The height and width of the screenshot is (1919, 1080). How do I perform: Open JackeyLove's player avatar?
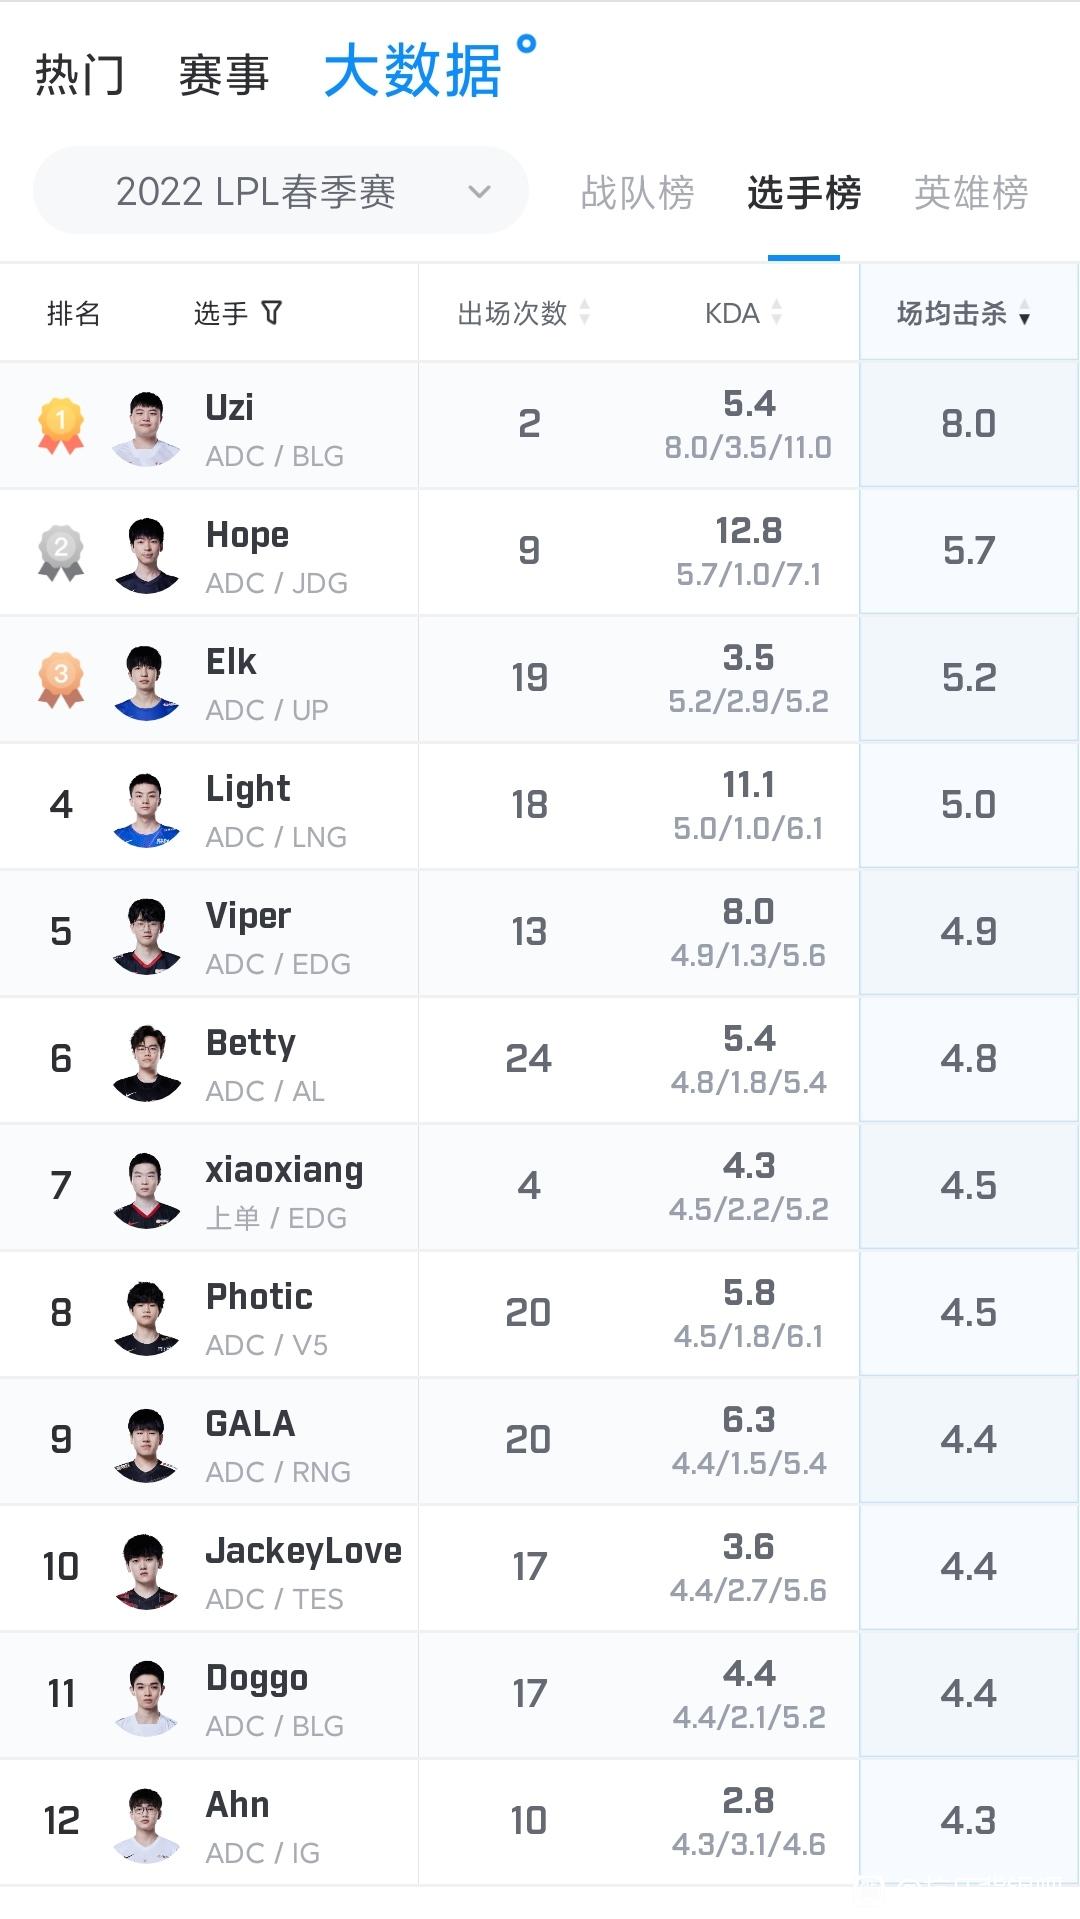tap(147, 1572)
